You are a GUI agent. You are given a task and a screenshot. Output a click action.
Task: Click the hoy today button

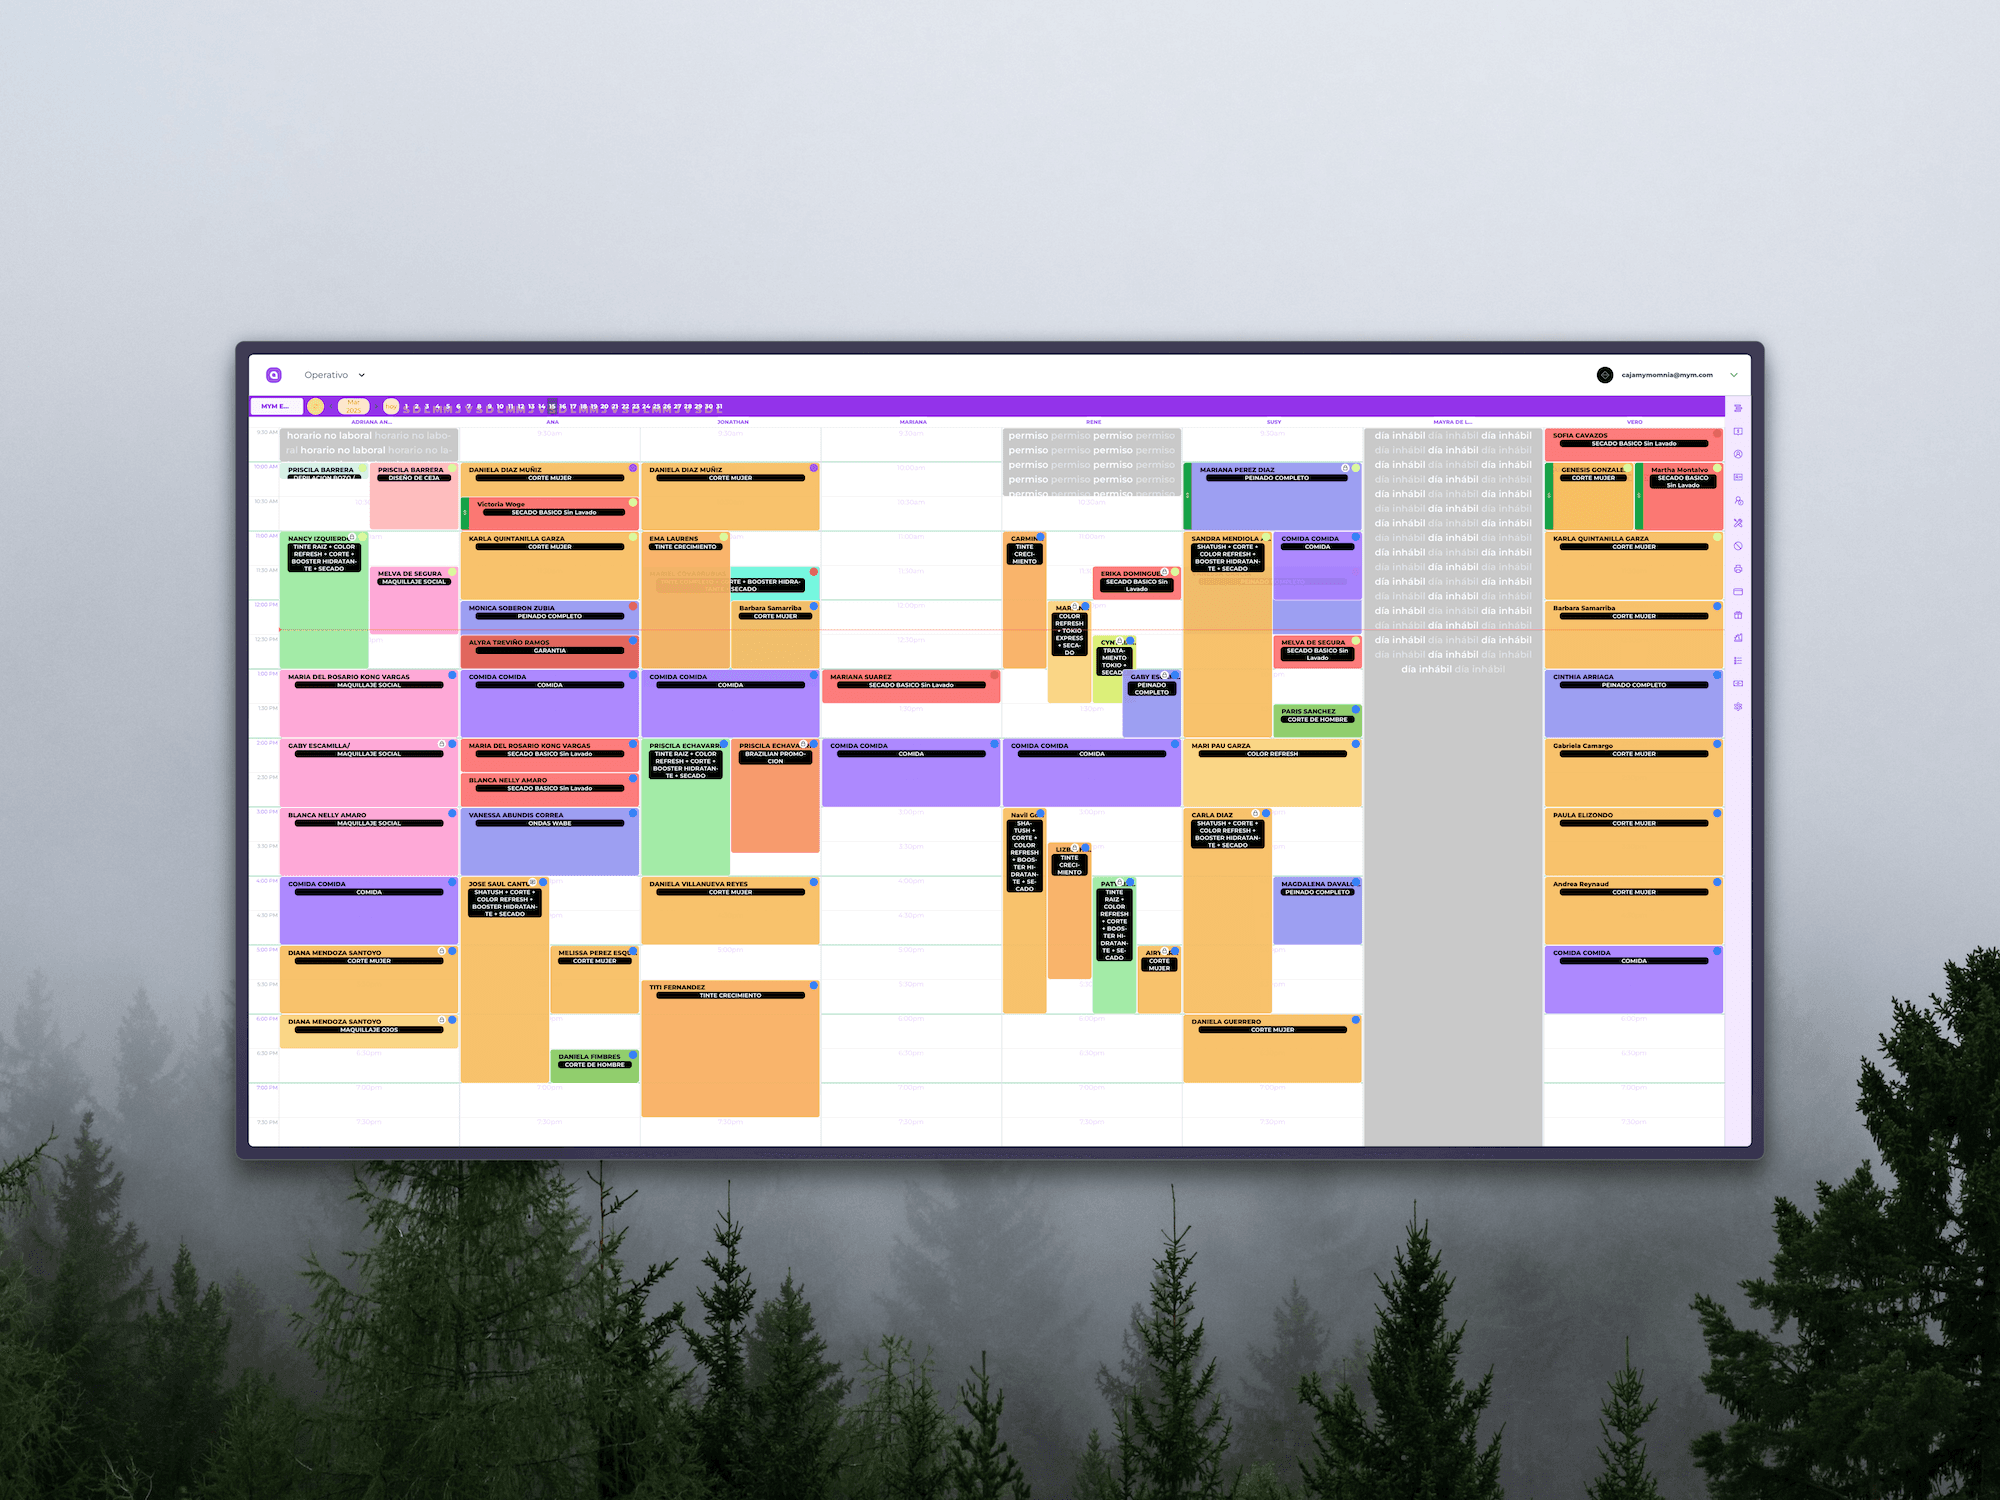pos(391,406)
